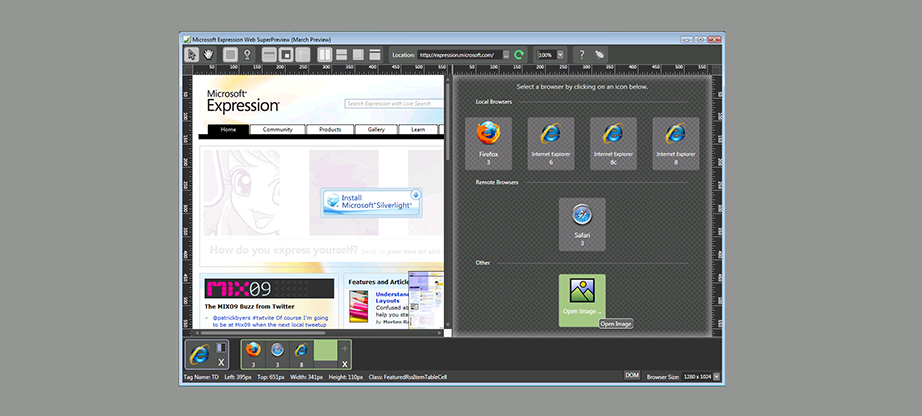Click Tag Name: TD status text

pyautogui.click(x=201, y=377)
